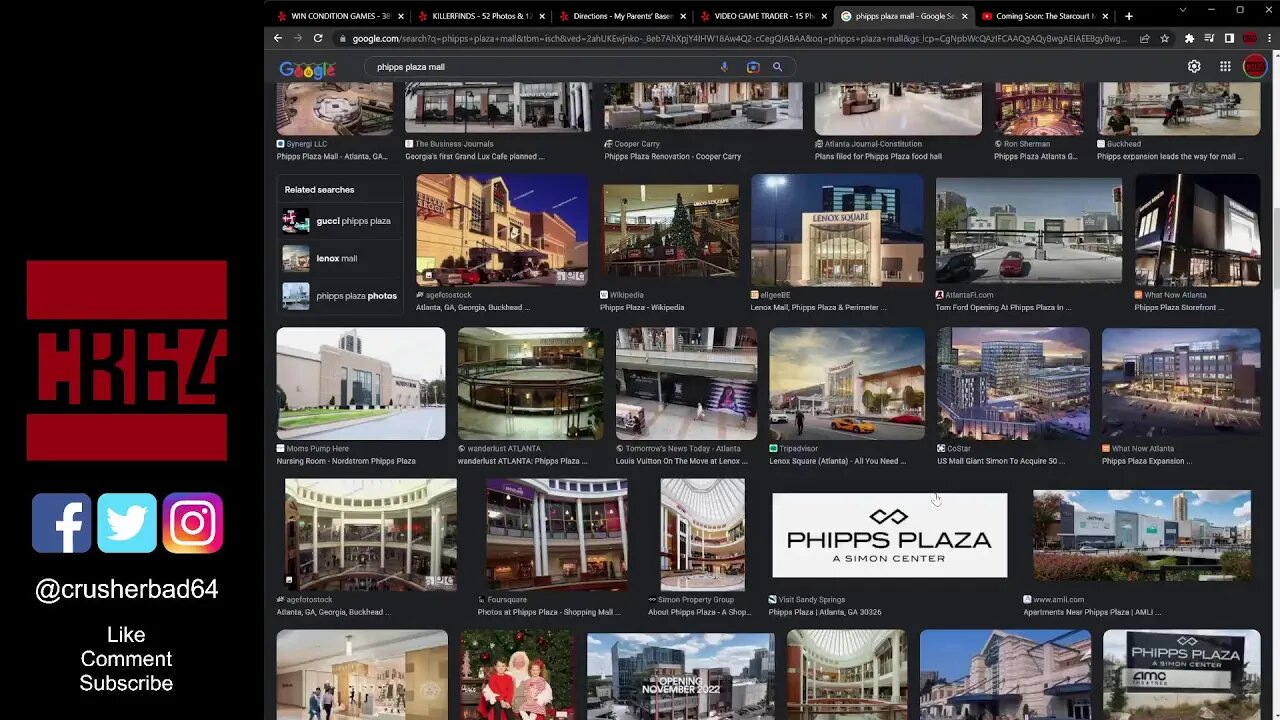Open the What Now Atlanta Phipps Plaza Expansion thumbnail
The image size is (1280, 720).
[x=1181, y=383]
